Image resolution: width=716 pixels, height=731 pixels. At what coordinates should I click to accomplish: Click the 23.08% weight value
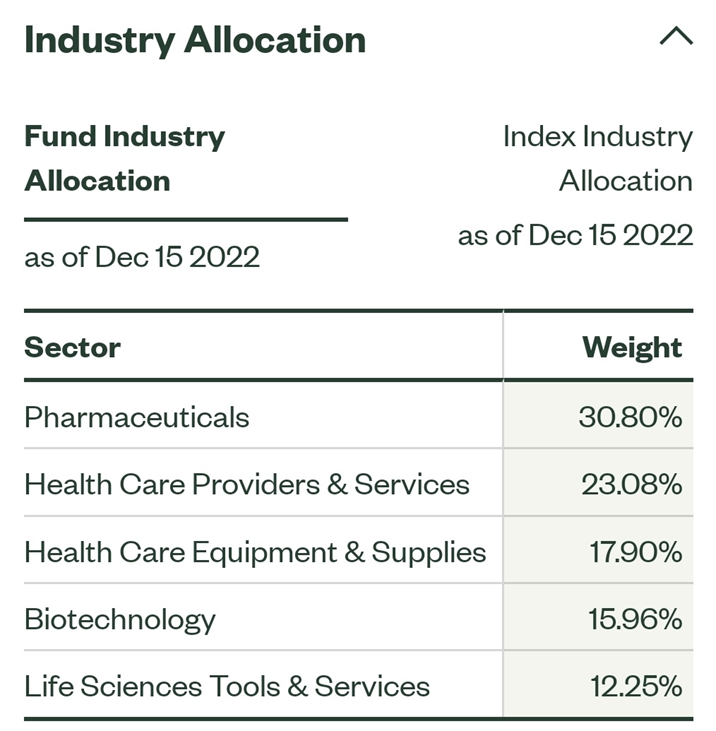pyautogui.click(x=632, y=483)
